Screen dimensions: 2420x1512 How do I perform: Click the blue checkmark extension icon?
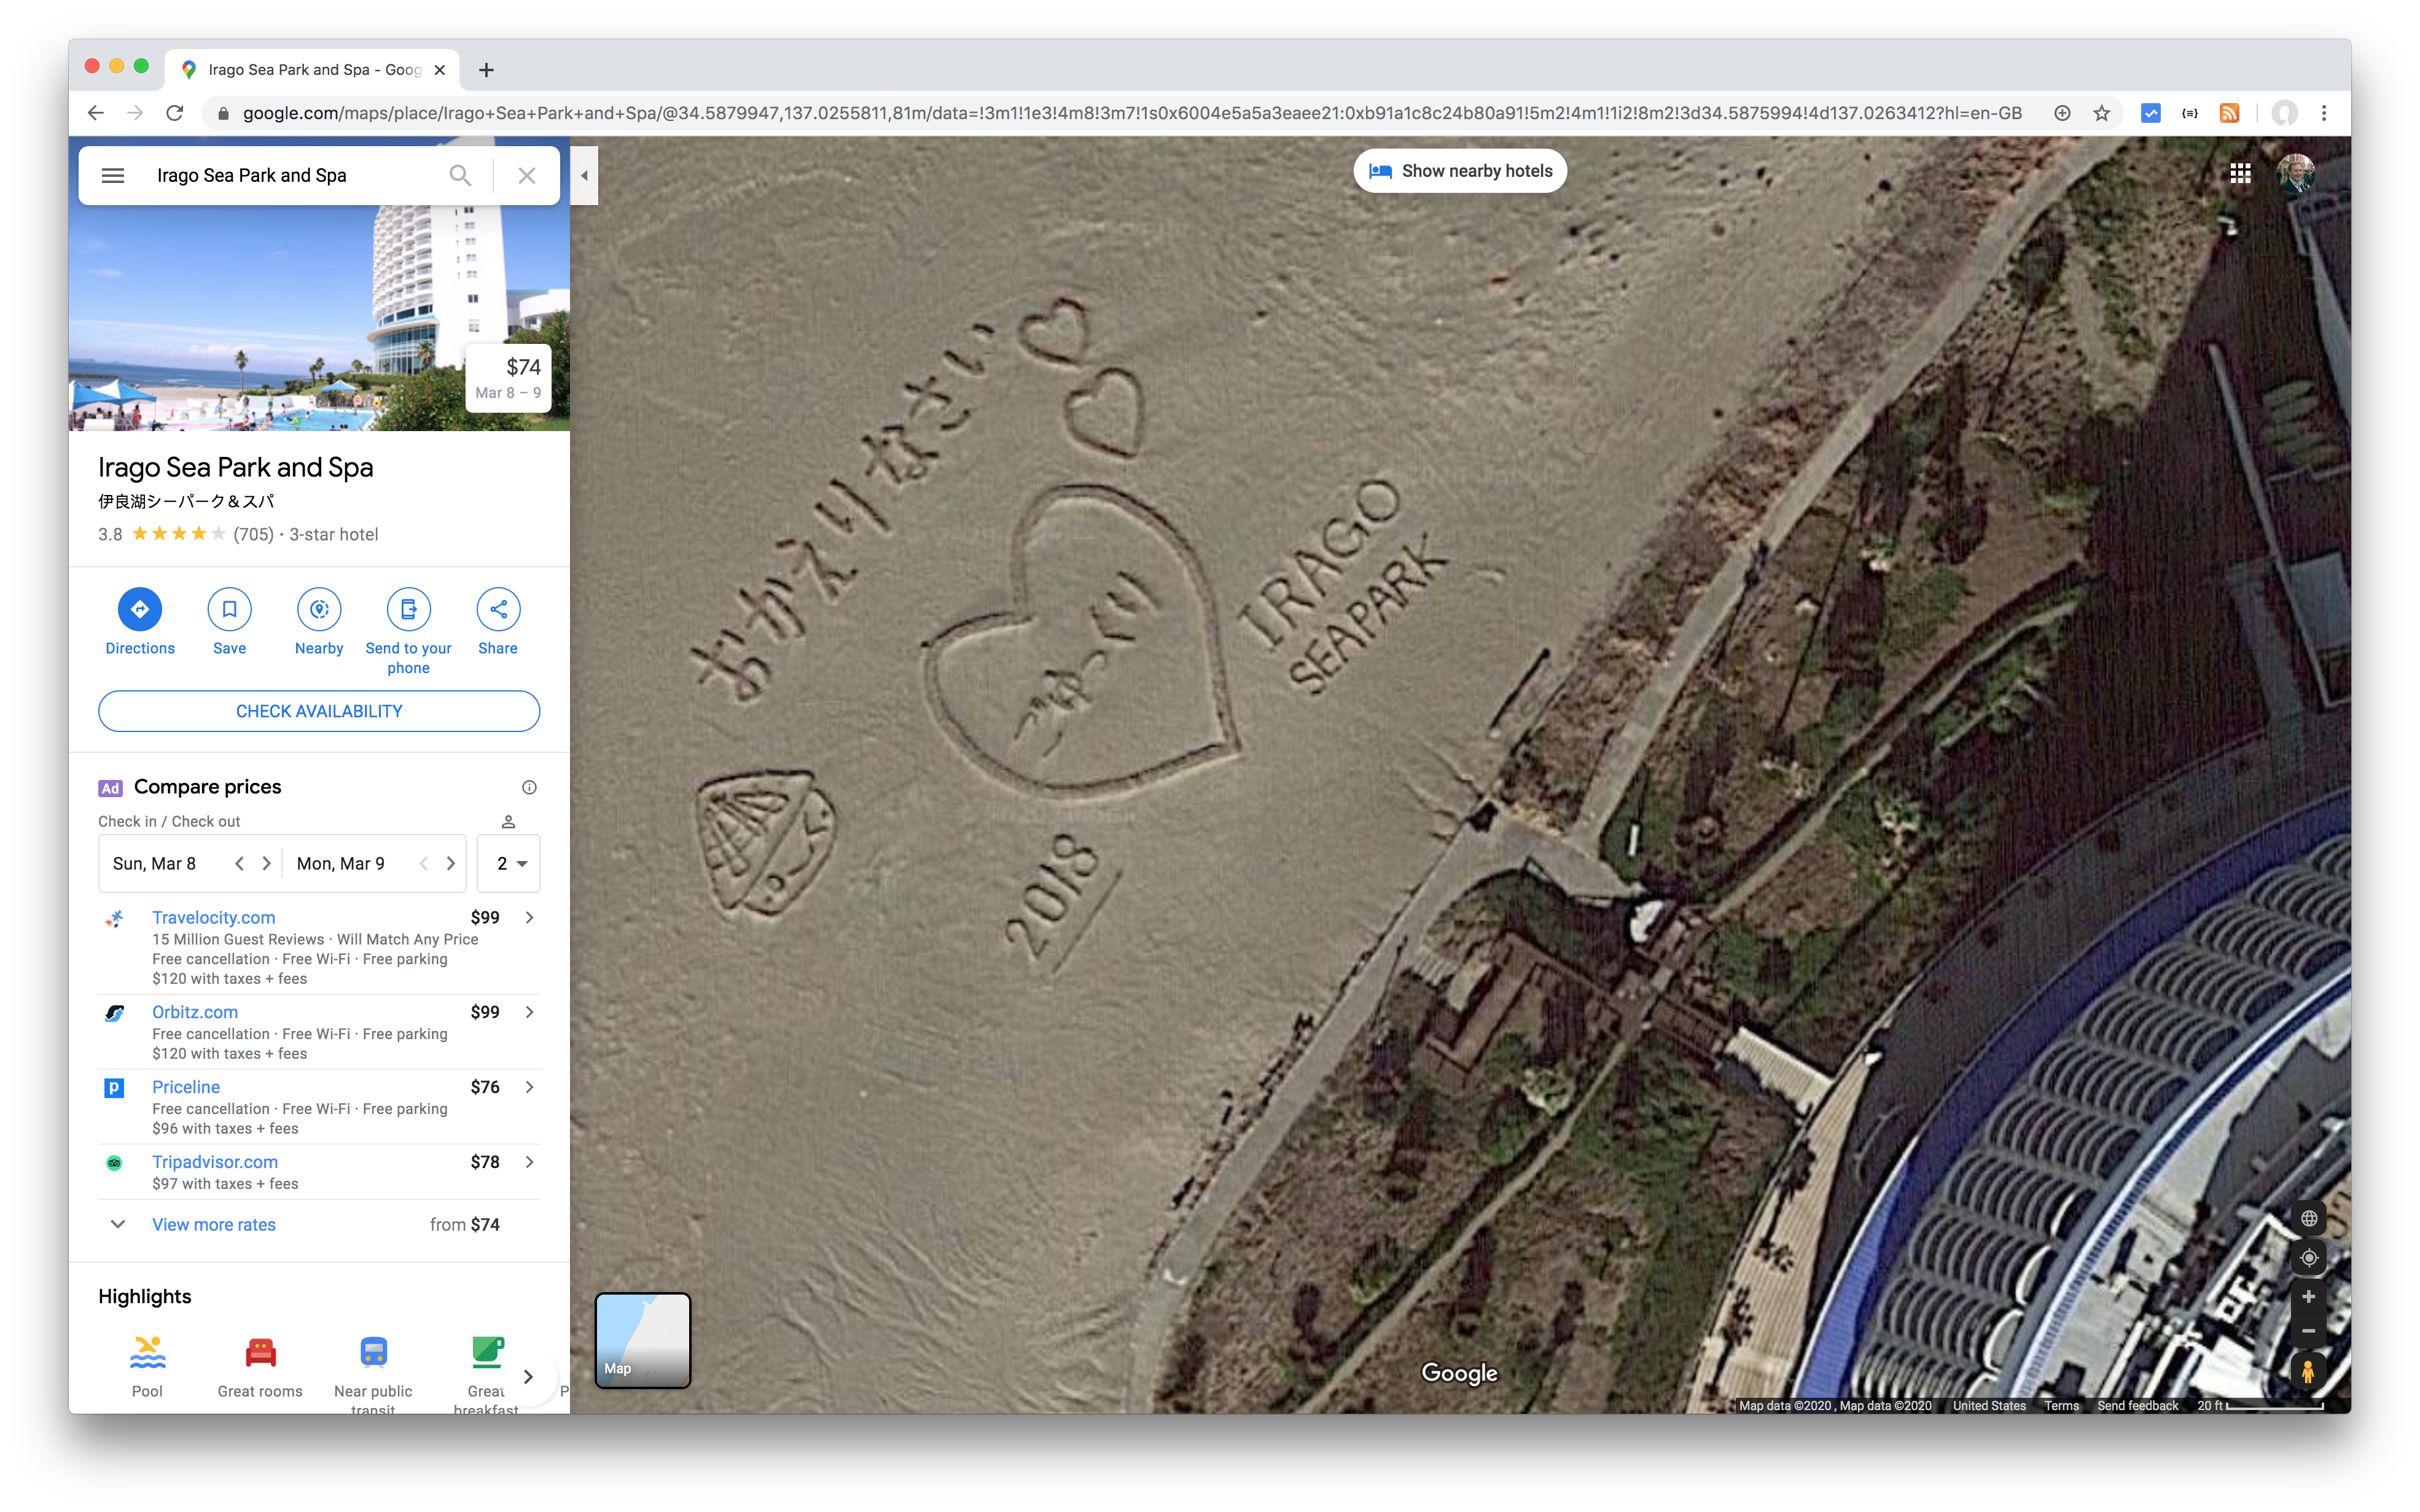[x=2150, y=113]
